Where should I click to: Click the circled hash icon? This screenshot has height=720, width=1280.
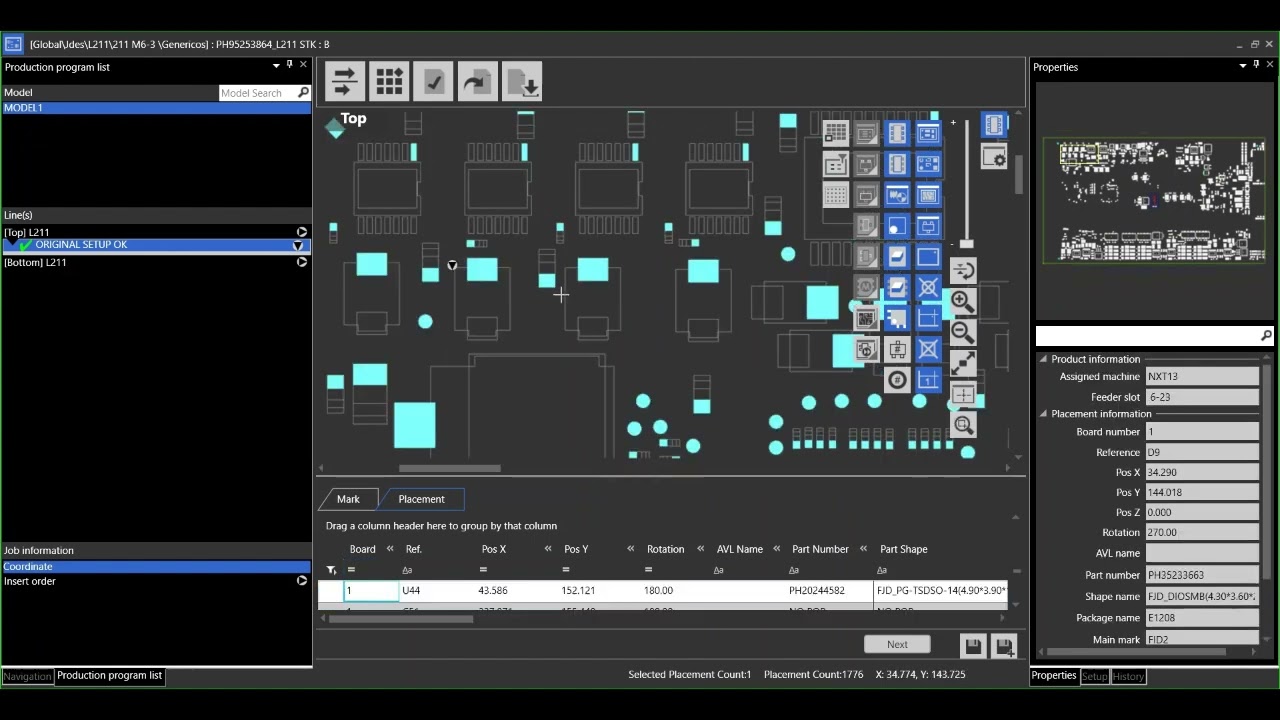point(897,380)
